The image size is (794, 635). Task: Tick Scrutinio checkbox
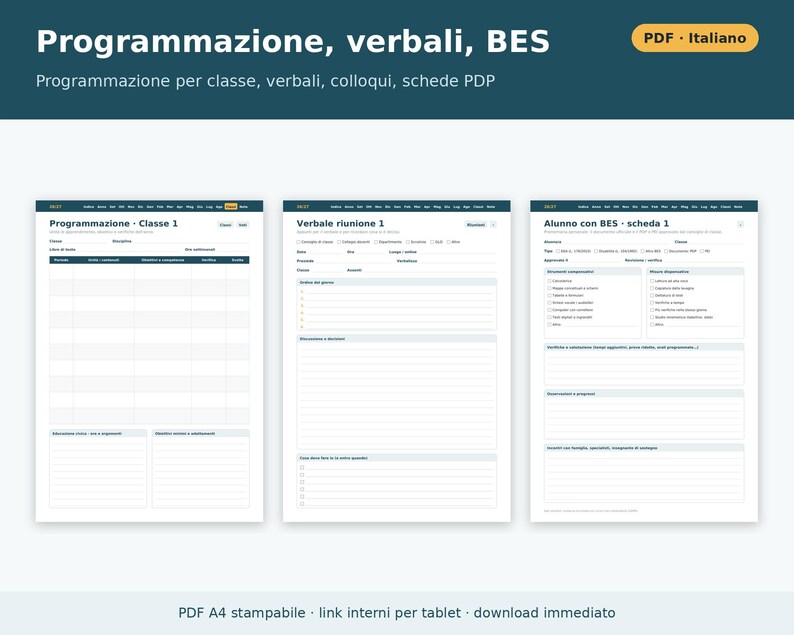[x=408, y=242]
